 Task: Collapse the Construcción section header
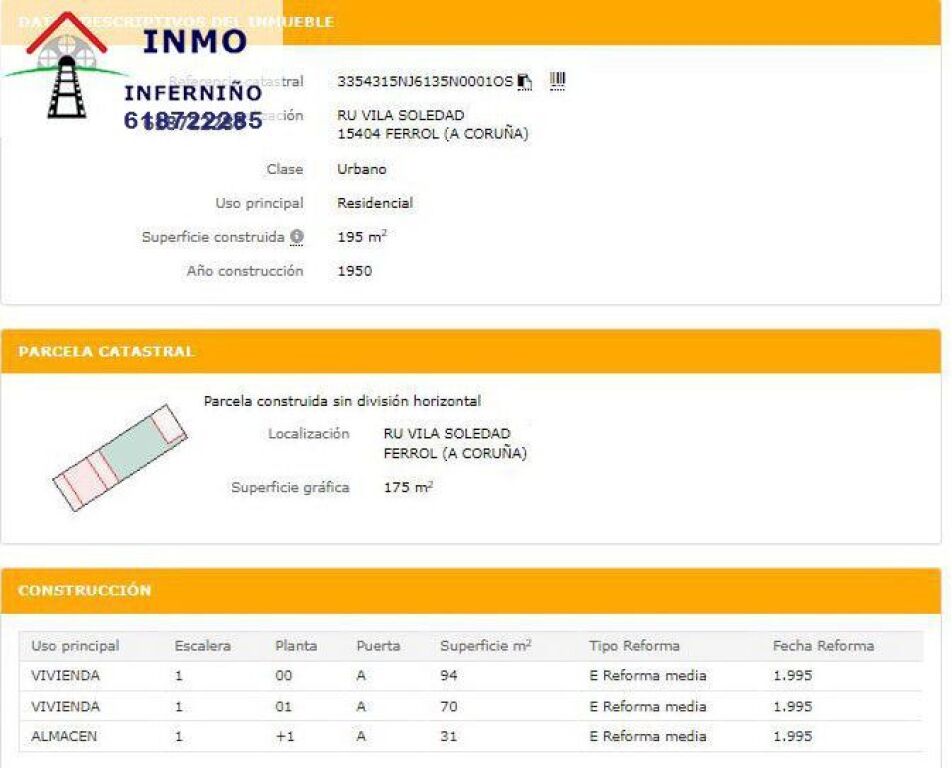85,590
